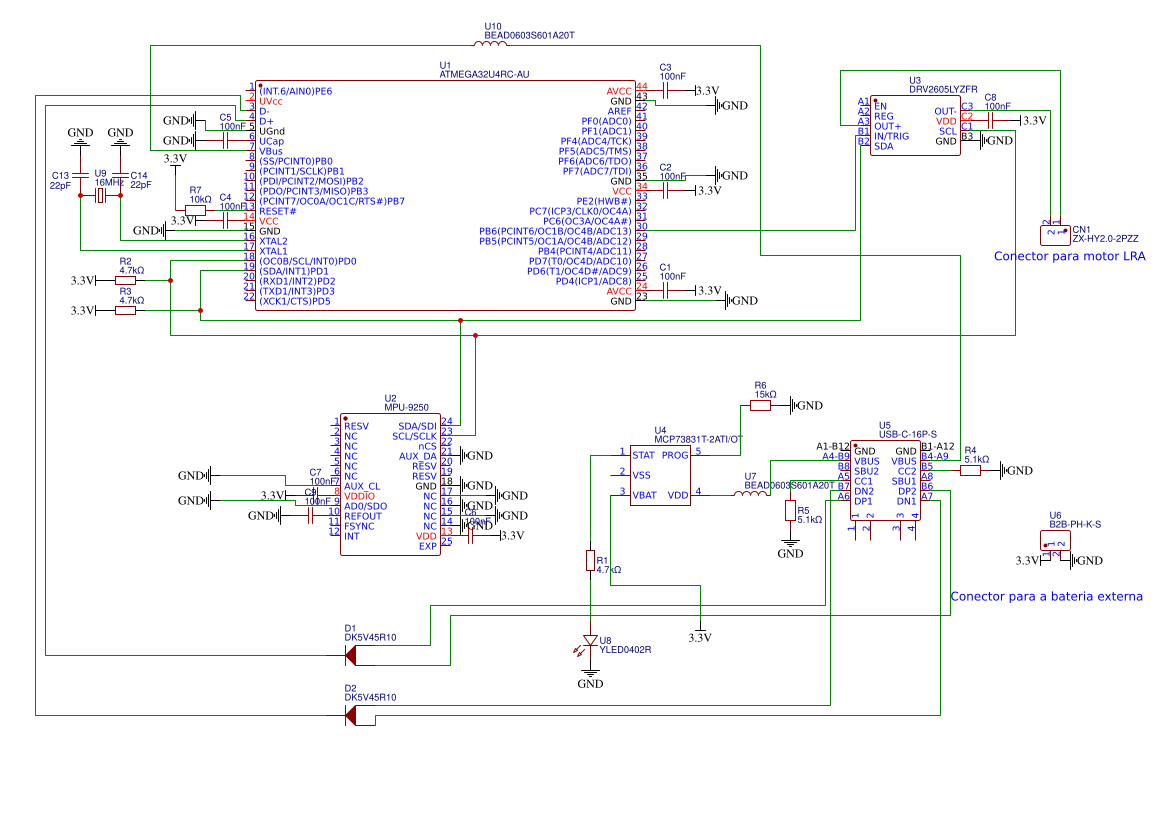Click the 16MHz crystal symbol U9
1169x827 pixels.
click(99, 195)
